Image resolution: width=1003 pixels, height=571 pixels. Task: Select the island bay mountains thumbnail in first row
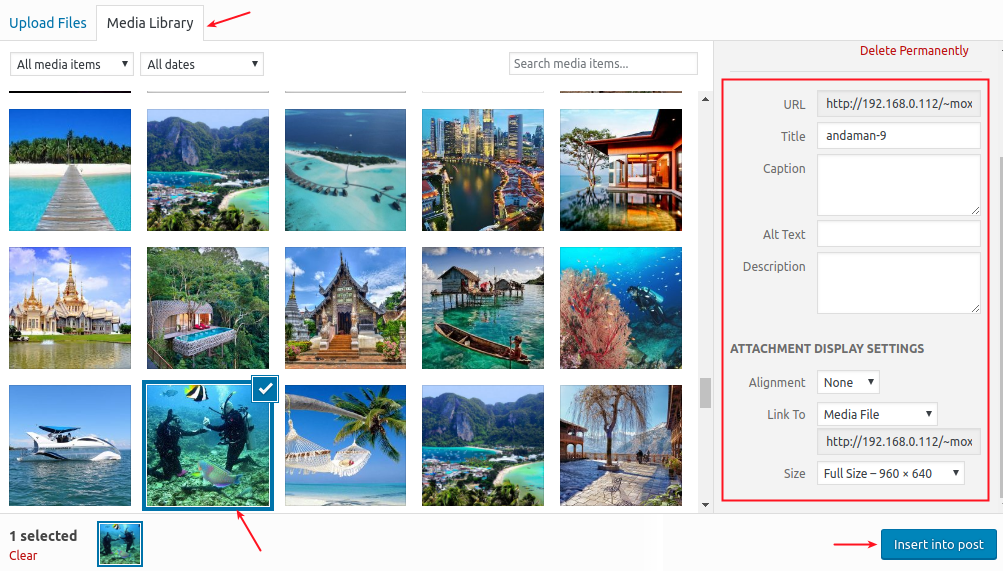click(x=208, y=169)
